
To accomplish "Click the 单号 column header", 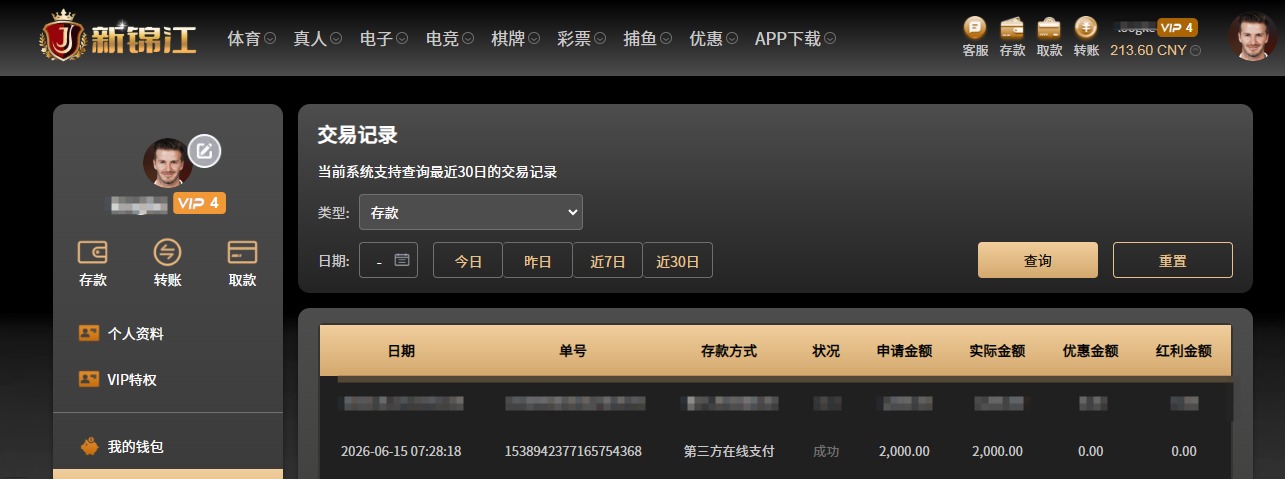I will [x=573, y=351].
